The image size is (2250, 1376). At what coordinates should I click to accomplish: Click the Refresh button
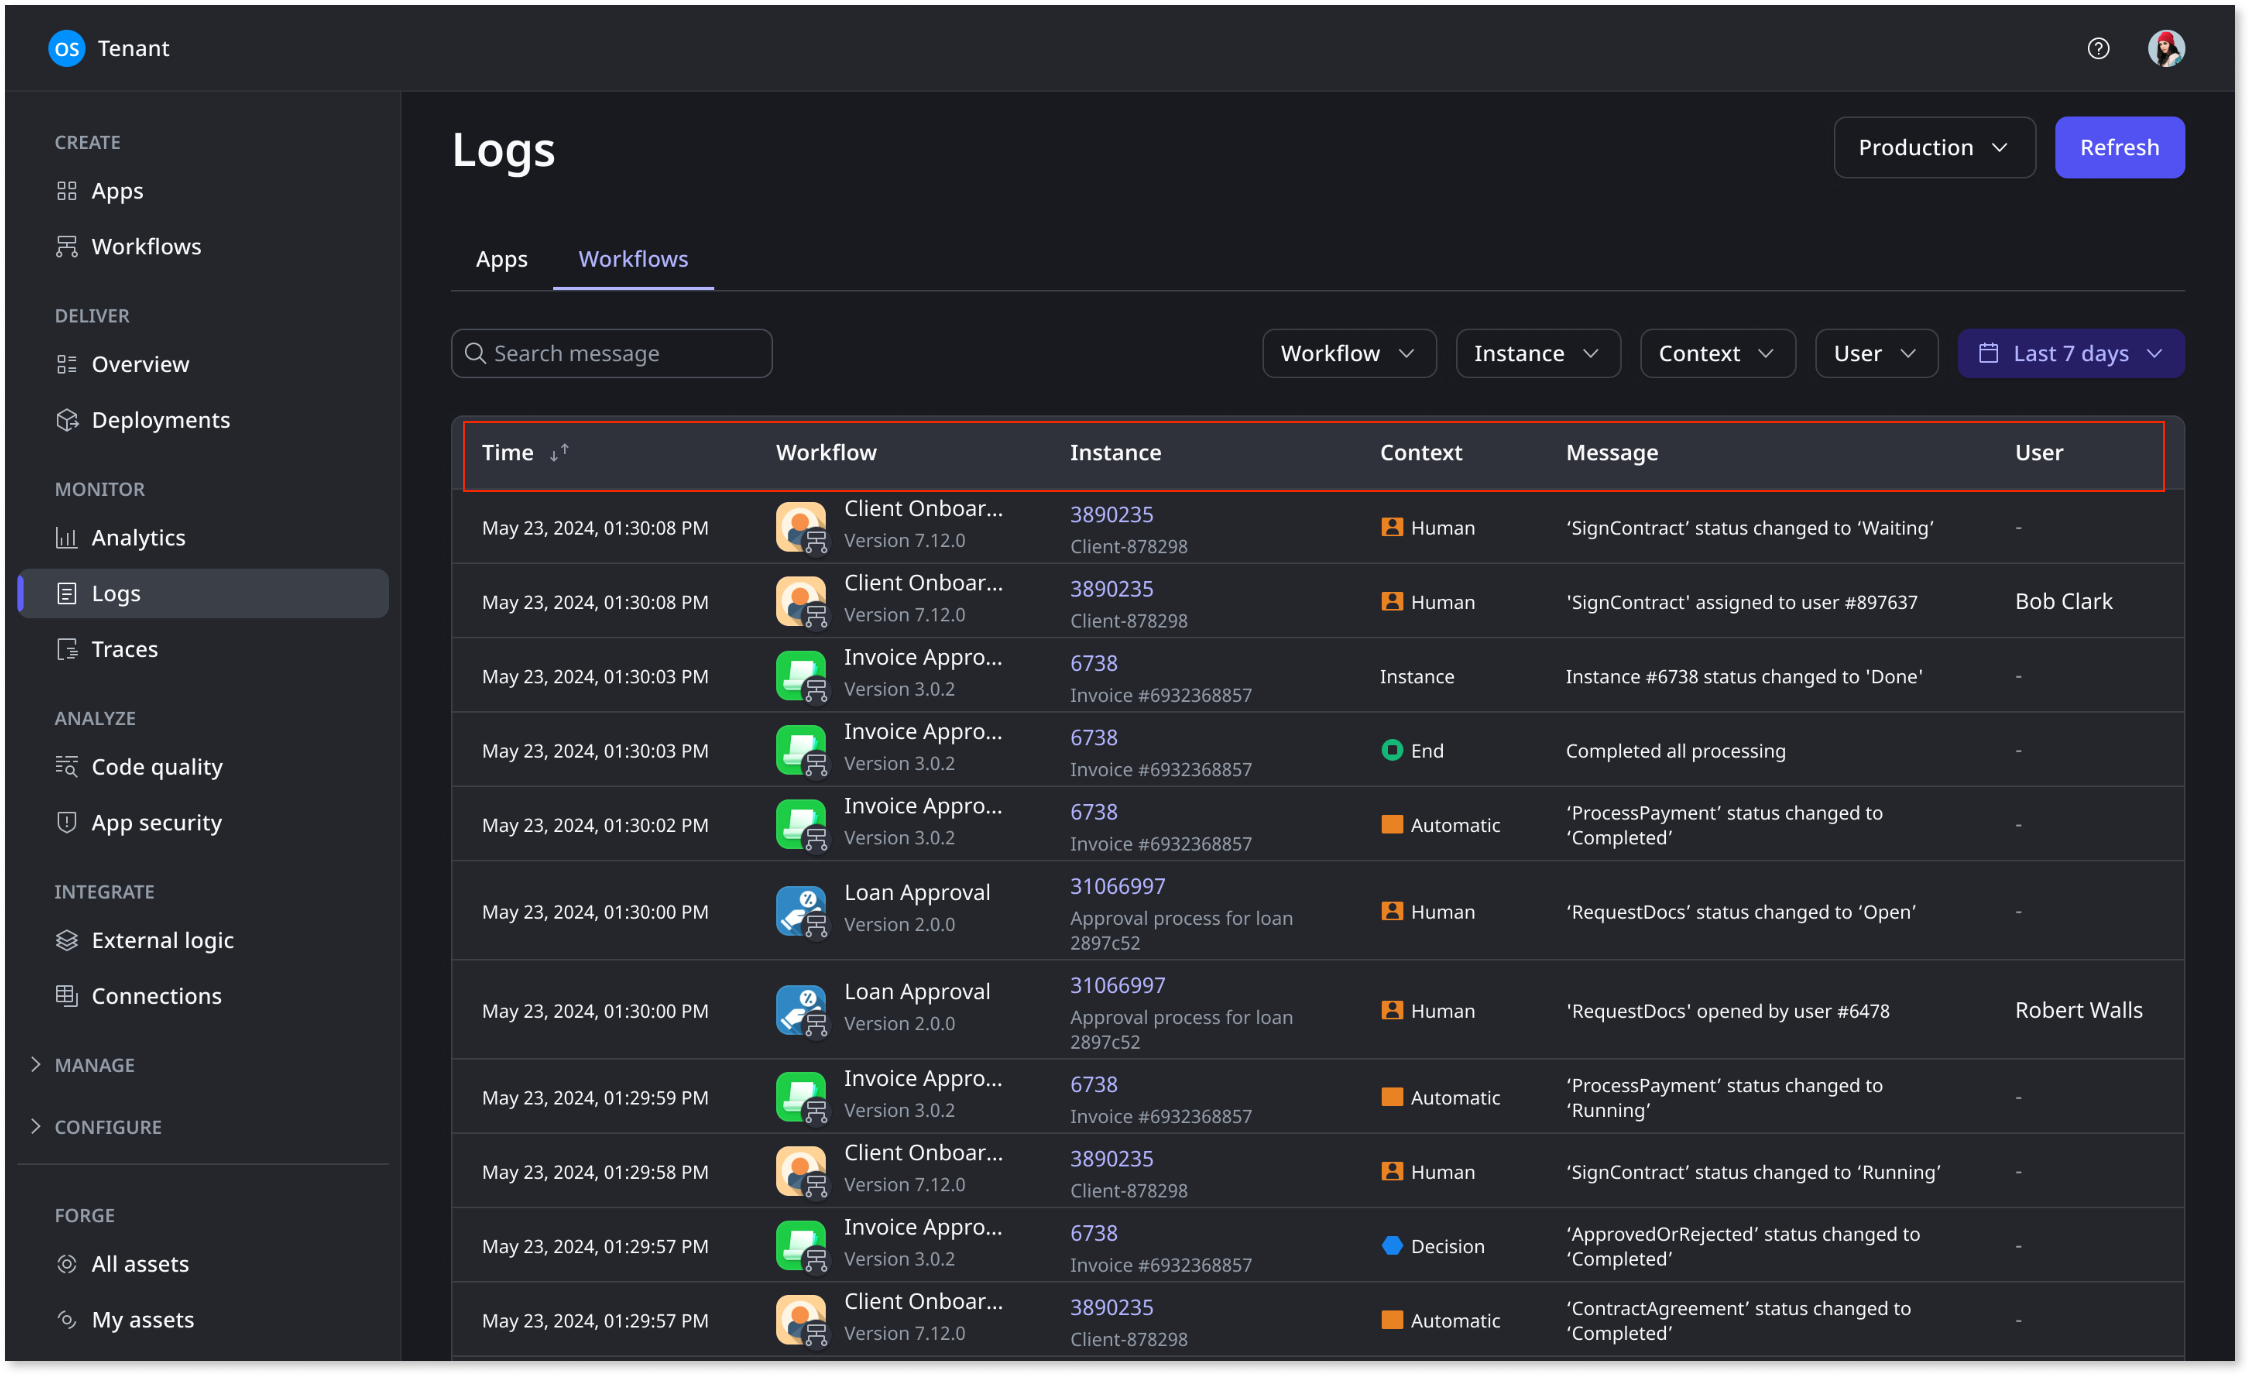(2119, 147)
